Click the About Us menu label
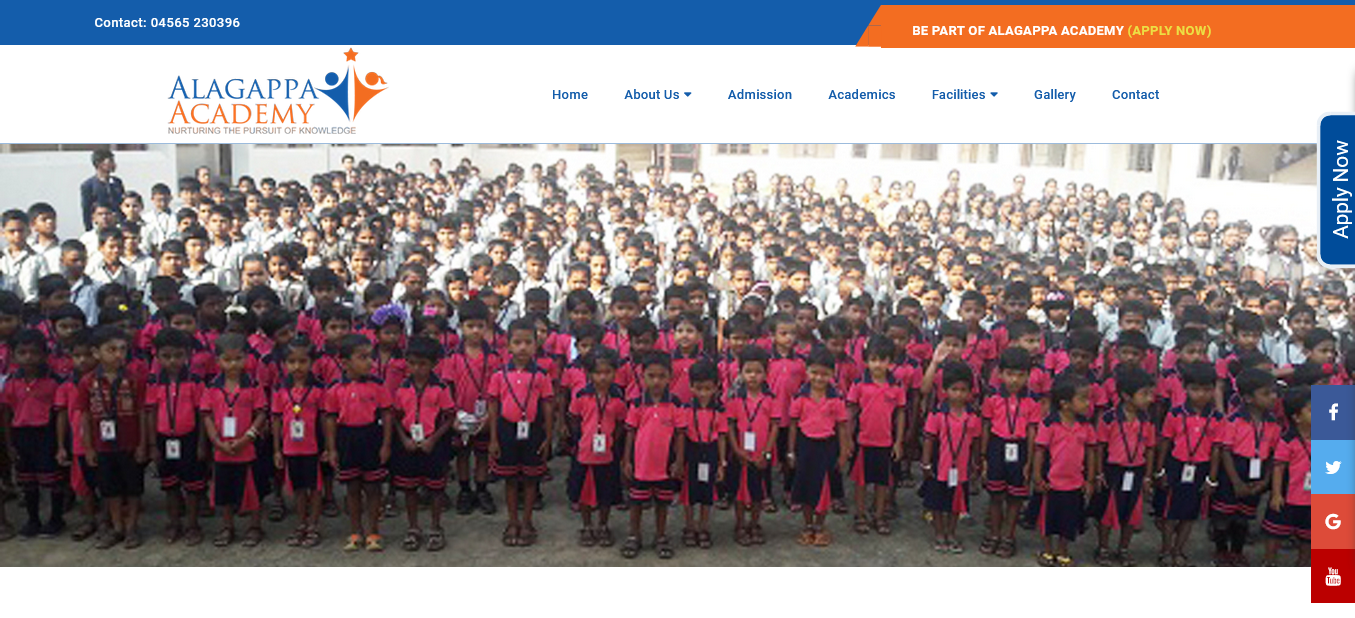 click(652, 95)
